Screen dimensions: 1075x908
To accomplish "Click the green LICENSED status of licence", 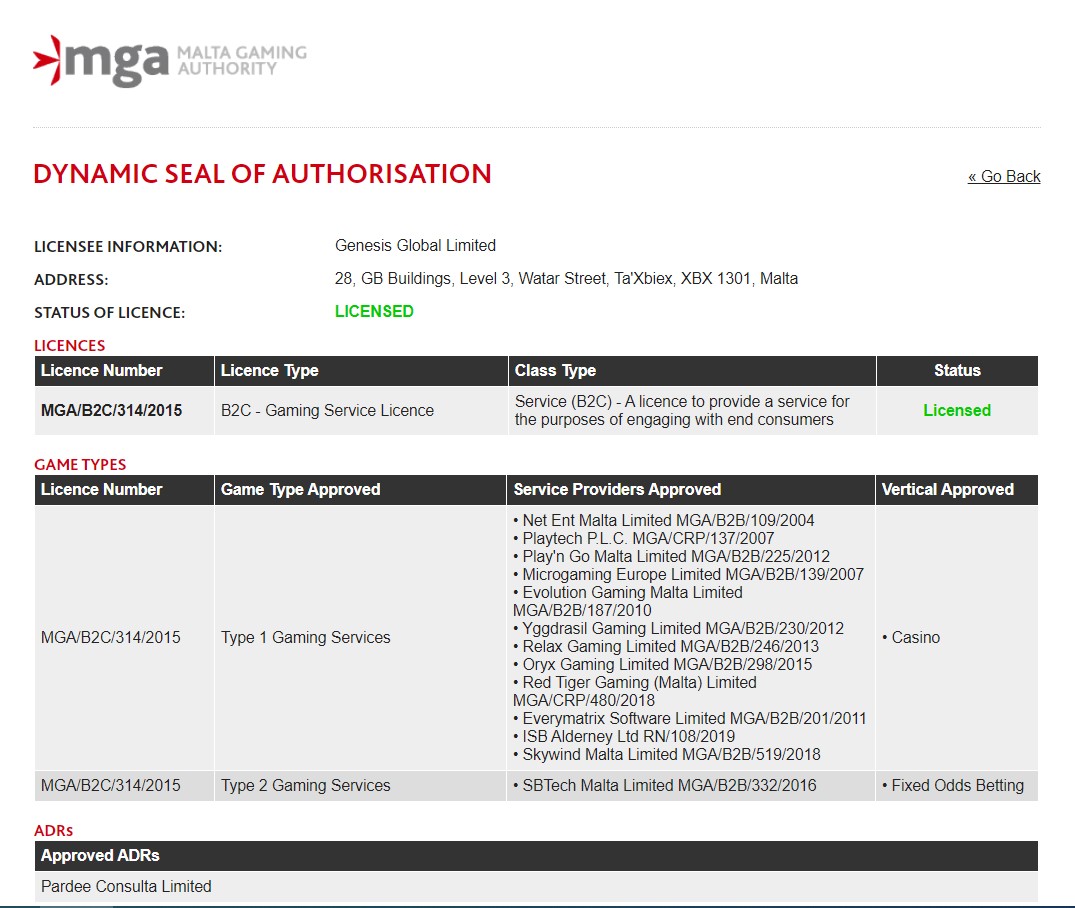I will 374,311.
